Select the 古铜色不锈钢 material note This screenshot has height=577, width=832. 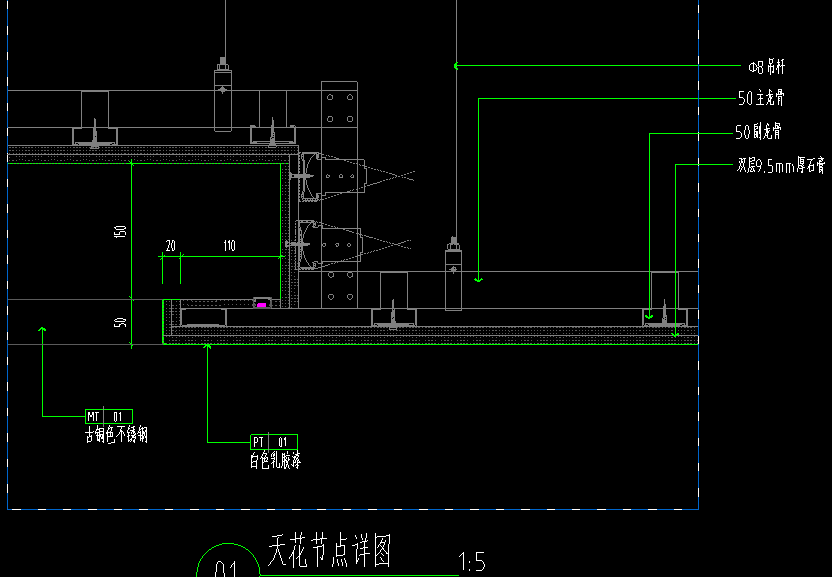(116, 435)
